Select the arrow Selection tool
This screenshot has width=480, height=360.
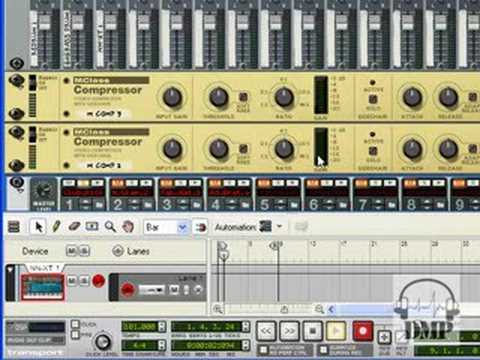pos(39,227)
